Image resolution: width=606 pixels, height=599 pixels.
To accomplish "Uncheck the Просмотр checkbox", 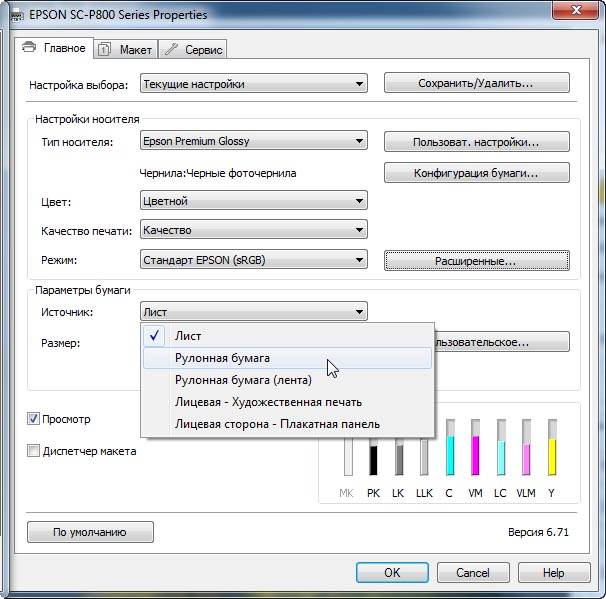I will pos(33,419).
